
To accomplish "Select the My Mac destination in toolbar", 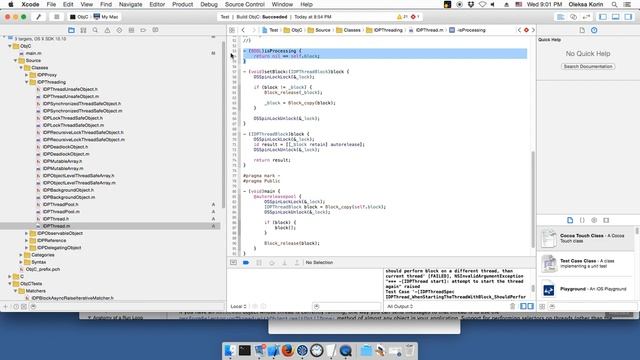I will pos(106,17).
